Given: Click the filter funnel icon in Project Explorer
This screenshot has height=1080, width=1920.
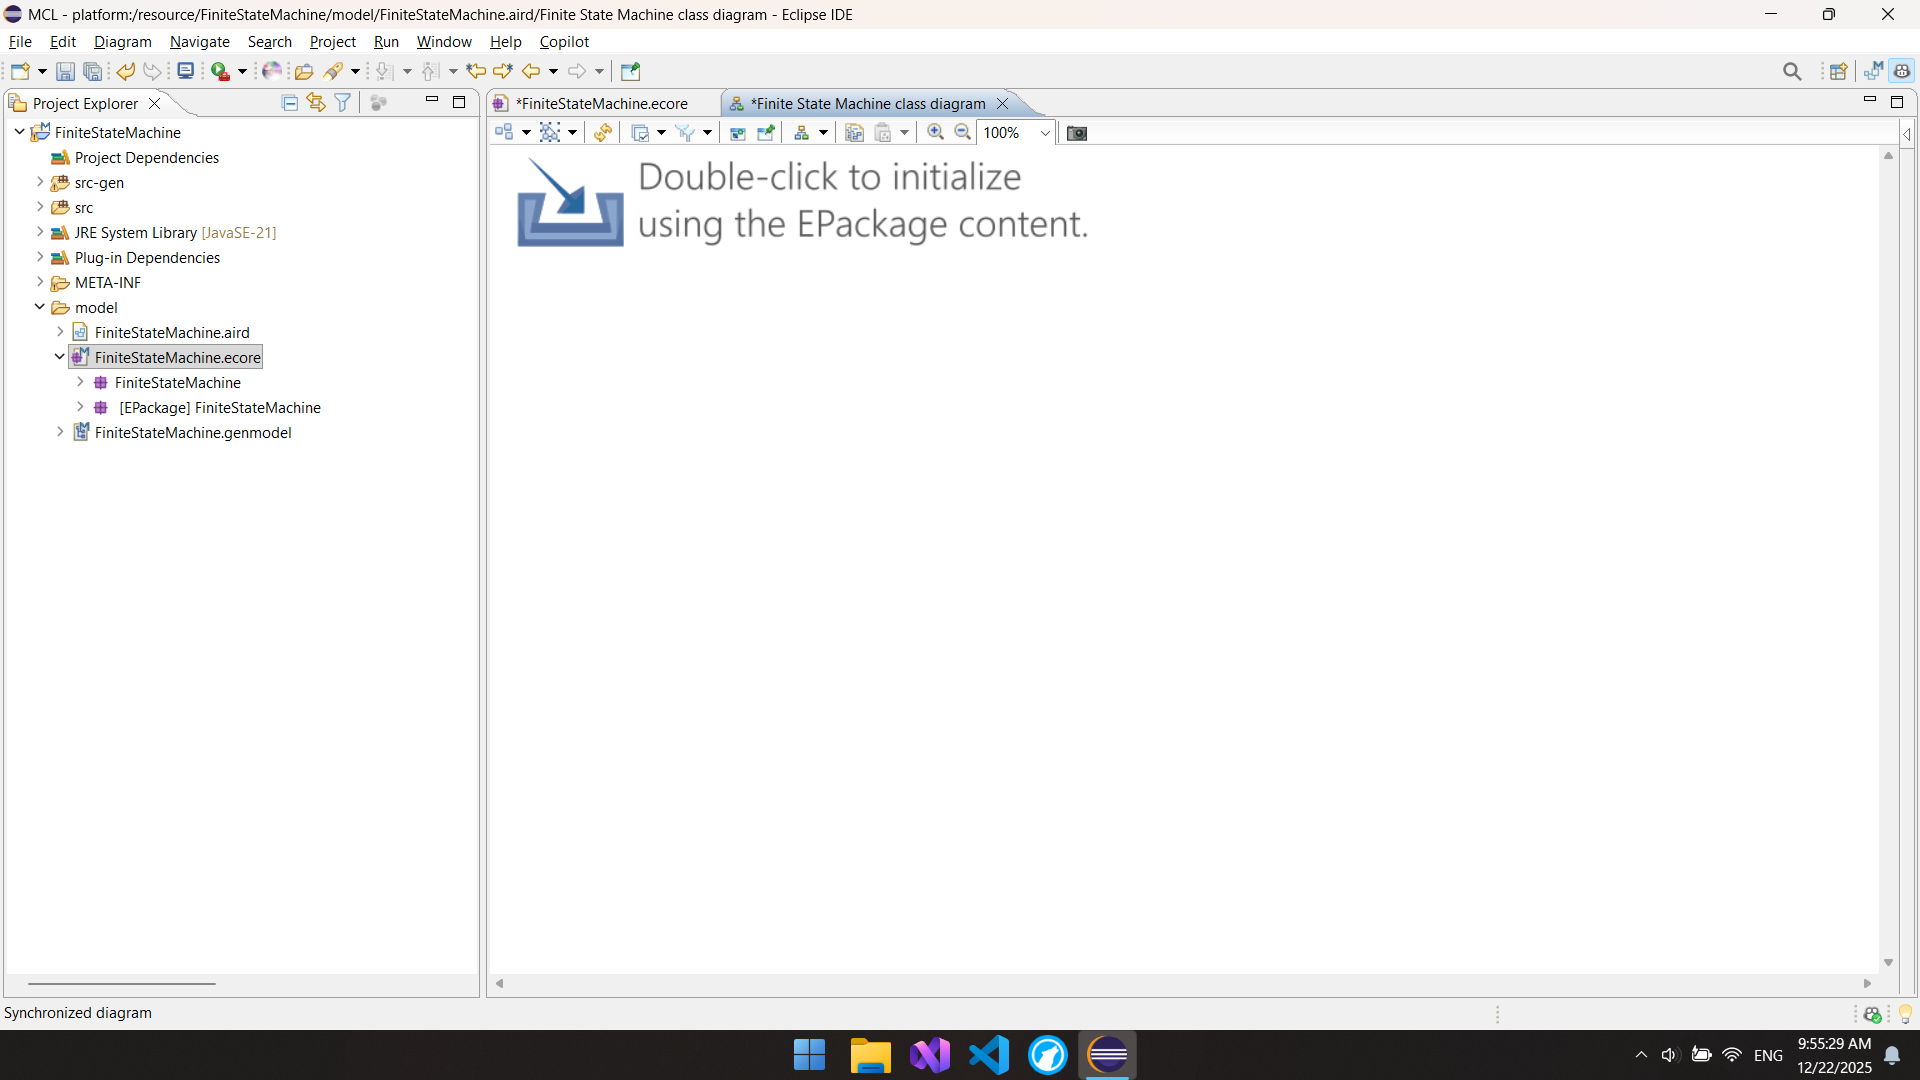Looking at the screenshot, I should pos(343,103).
